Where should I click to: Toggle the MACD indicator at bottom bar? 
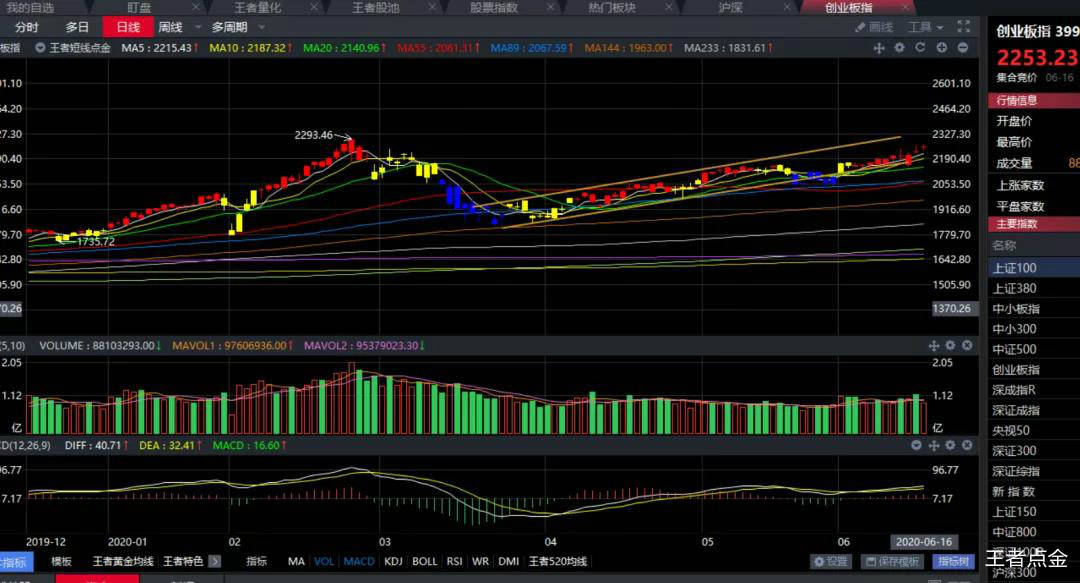(359, 562)
